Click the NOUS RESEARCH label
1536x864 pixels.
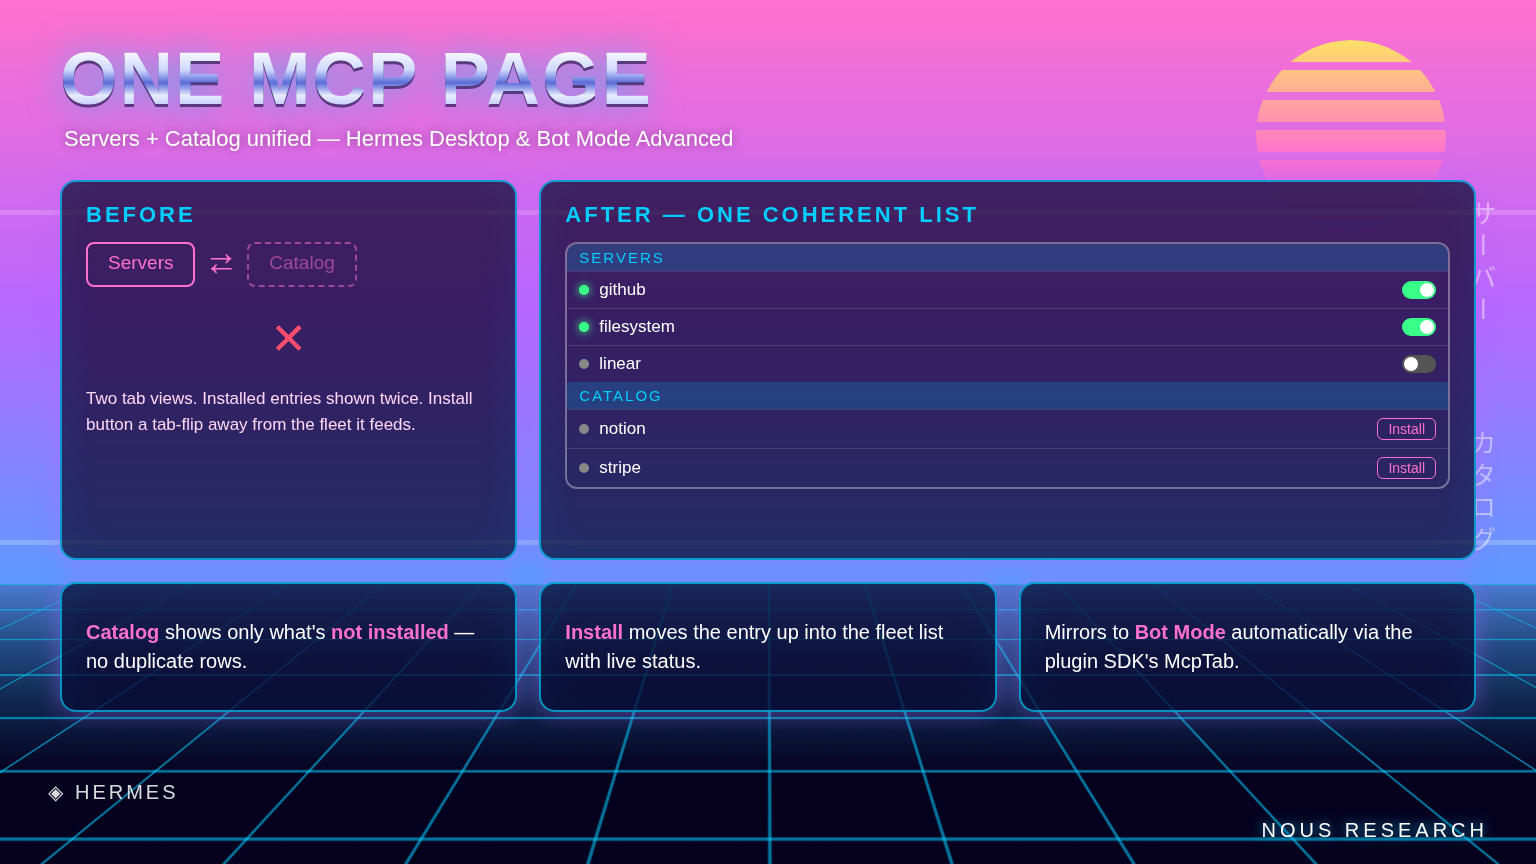click(x=1374, y=831)
